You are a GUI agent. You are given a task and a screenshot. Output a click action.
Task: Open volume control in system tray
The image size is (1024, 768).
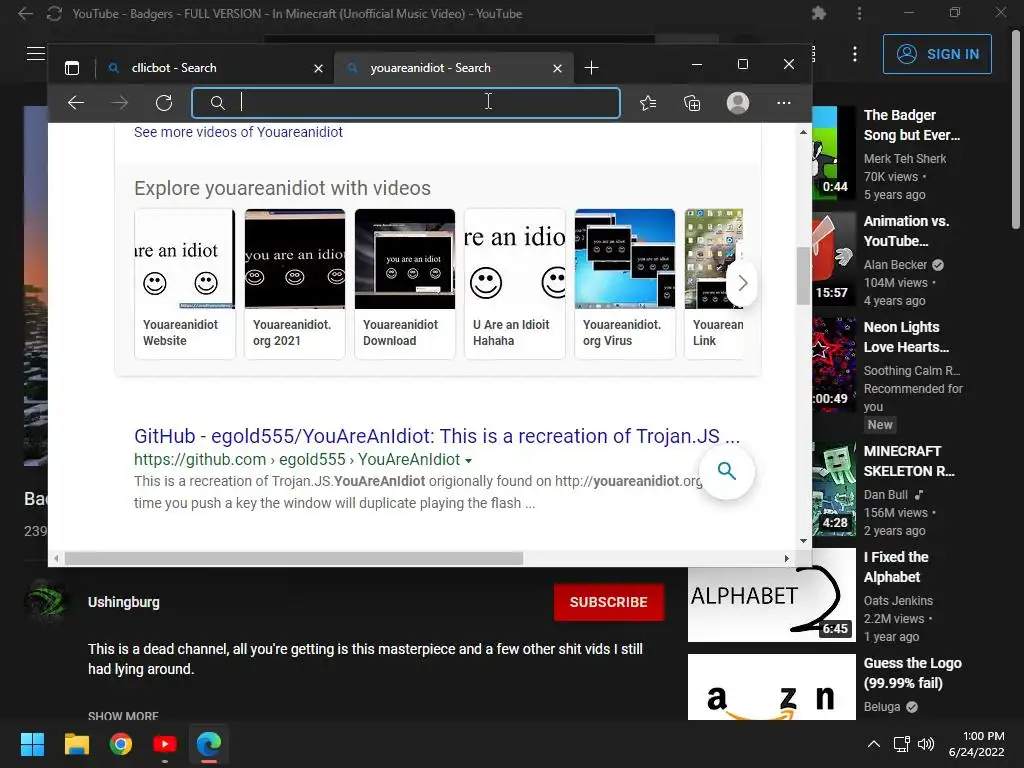[926, 744]
